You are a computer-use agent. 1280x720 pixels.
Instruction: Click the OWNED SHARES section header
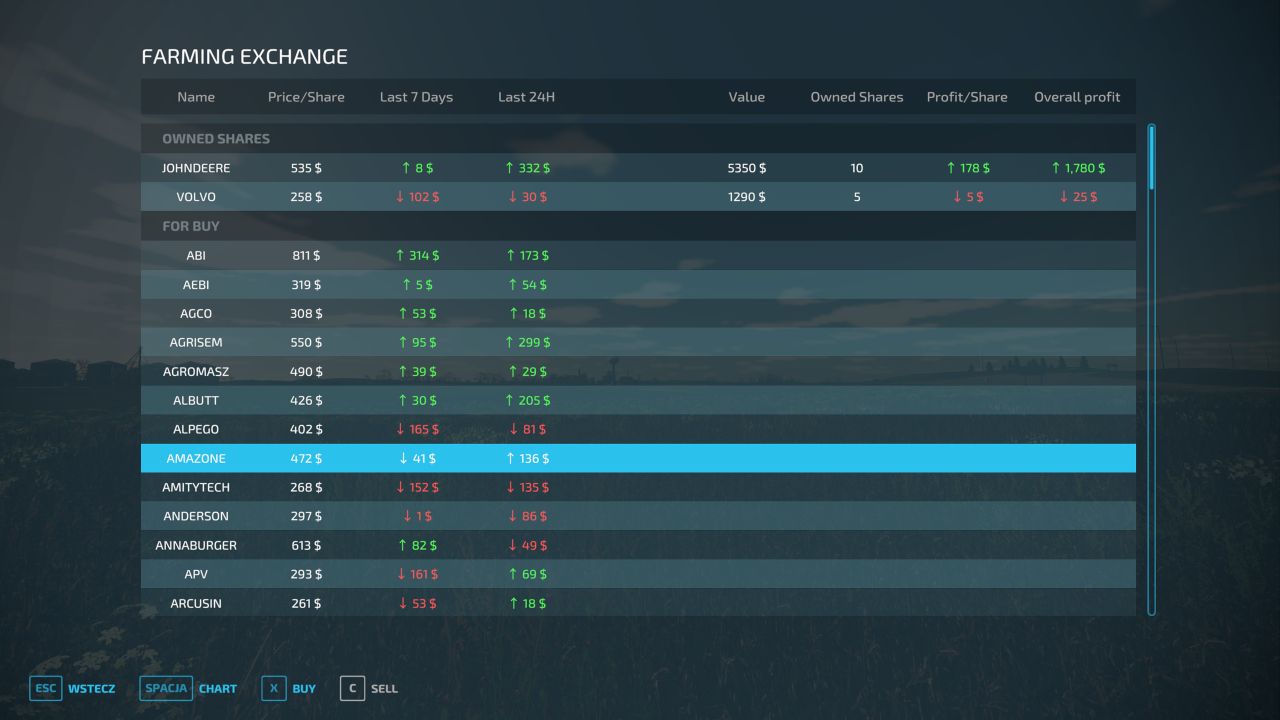(216, 139)
